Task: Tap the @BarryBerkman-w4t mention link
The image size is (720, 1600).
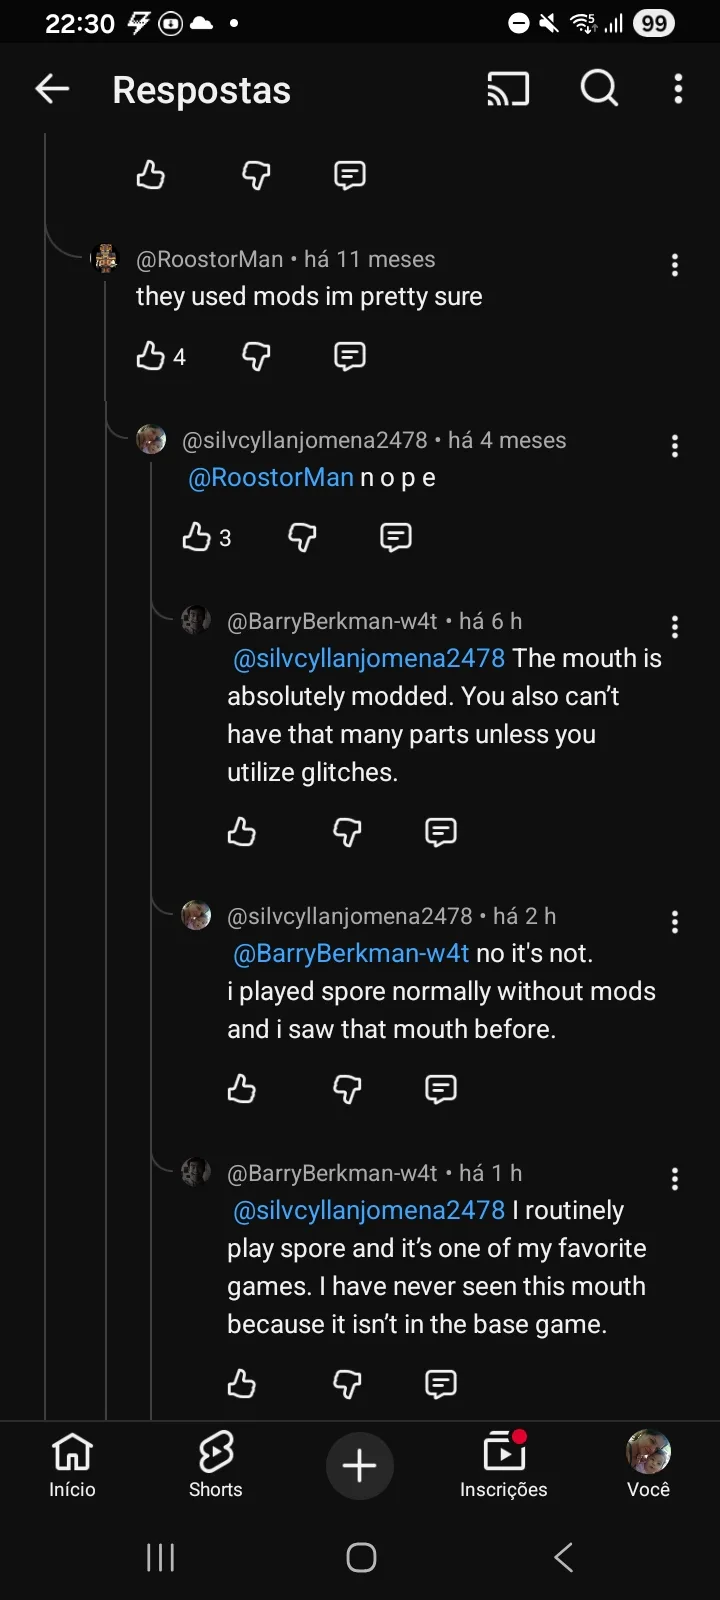Action: [351, 953]
